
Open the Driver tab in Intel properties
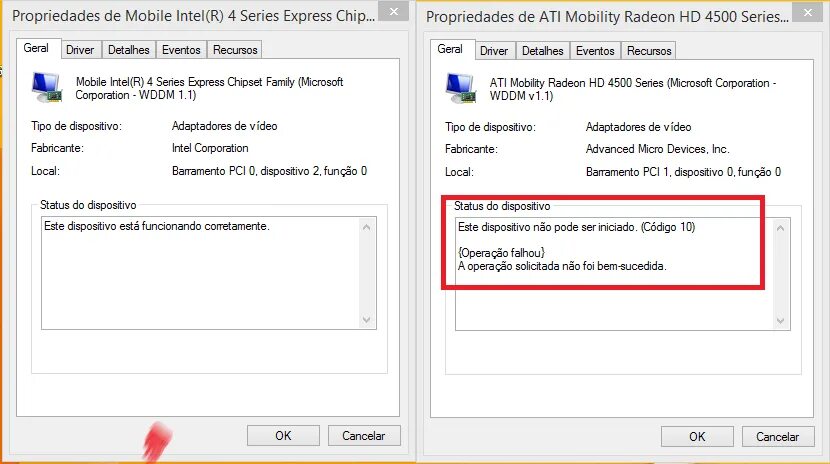pyautogui.click(x=80, y=50)
